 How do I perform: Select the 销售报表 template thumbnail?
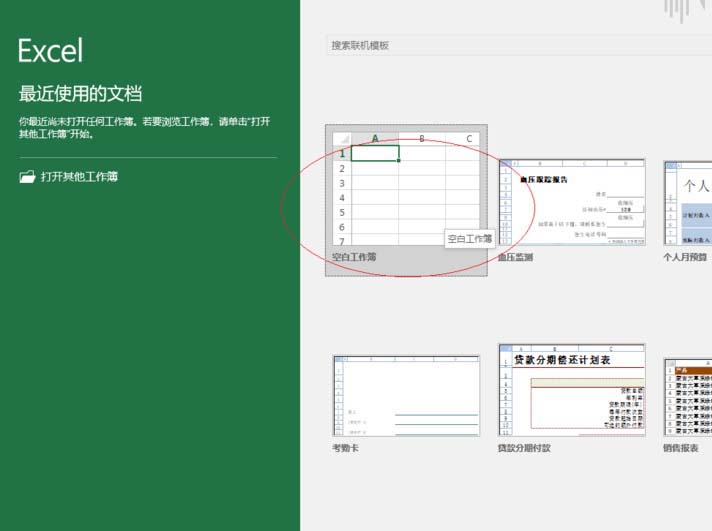click(687, 390)
